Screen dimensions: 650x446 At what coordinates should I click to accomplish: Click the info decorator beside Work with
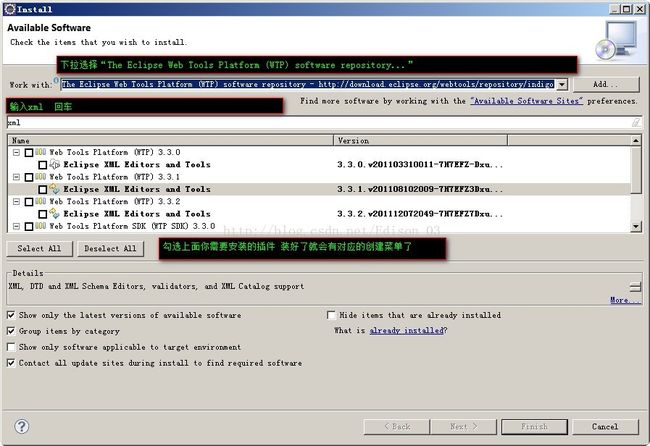56,80
